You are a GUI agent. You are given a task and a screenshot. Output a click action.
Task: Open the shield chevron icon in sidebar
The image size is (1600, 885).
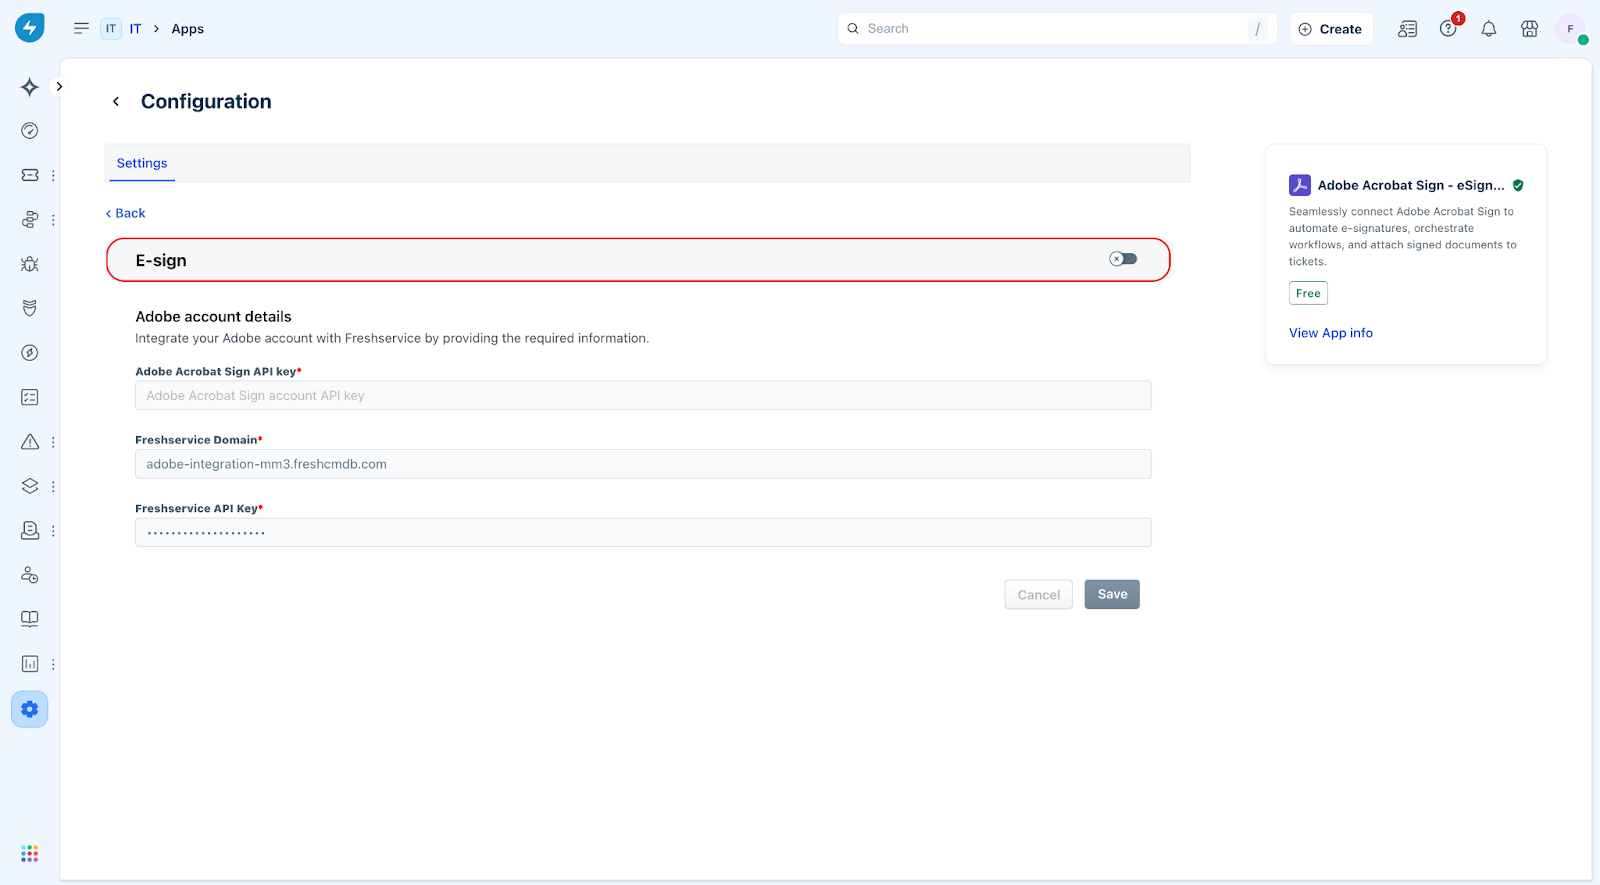click(x=30, y=308)
